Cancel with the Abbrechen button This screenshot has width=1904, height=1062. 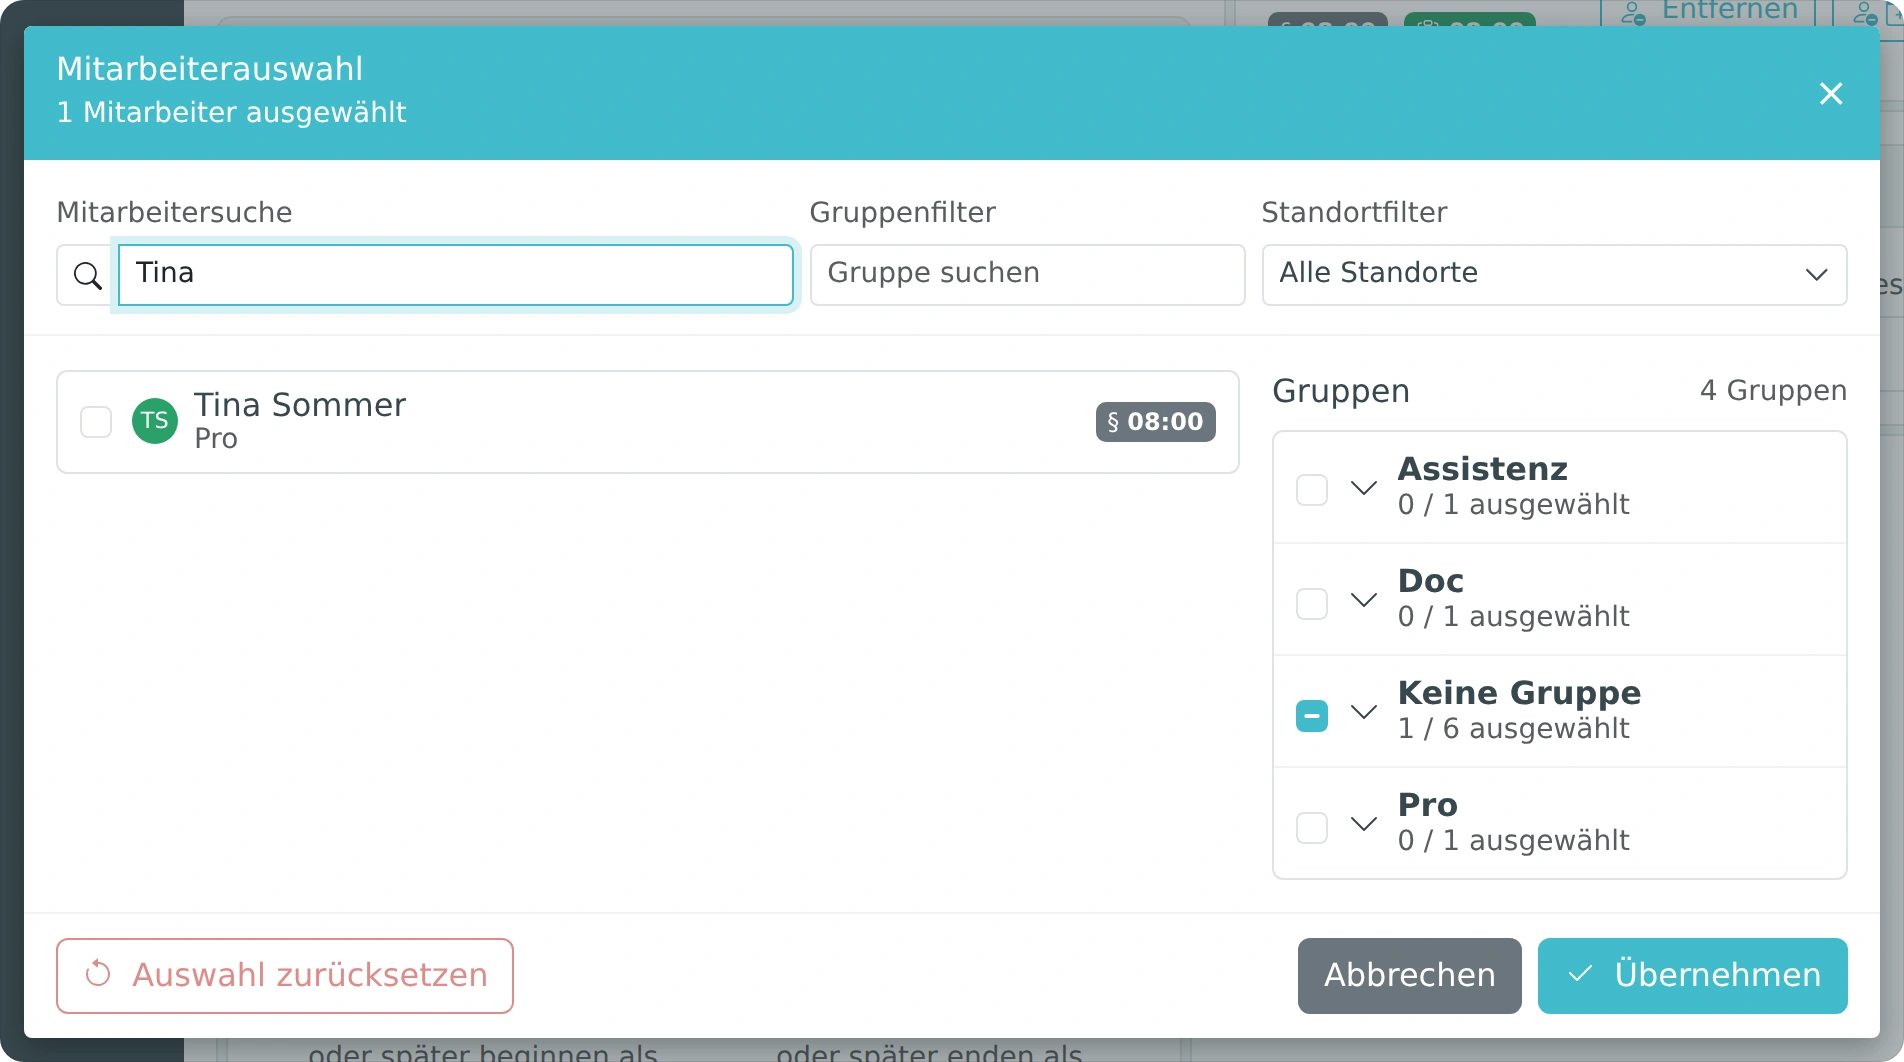click(x=1410, y=976)
